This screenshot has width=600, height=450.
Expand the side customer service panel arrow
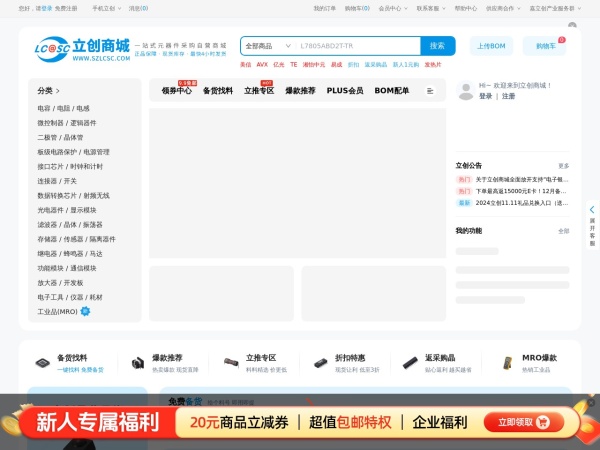coord(592,207)
